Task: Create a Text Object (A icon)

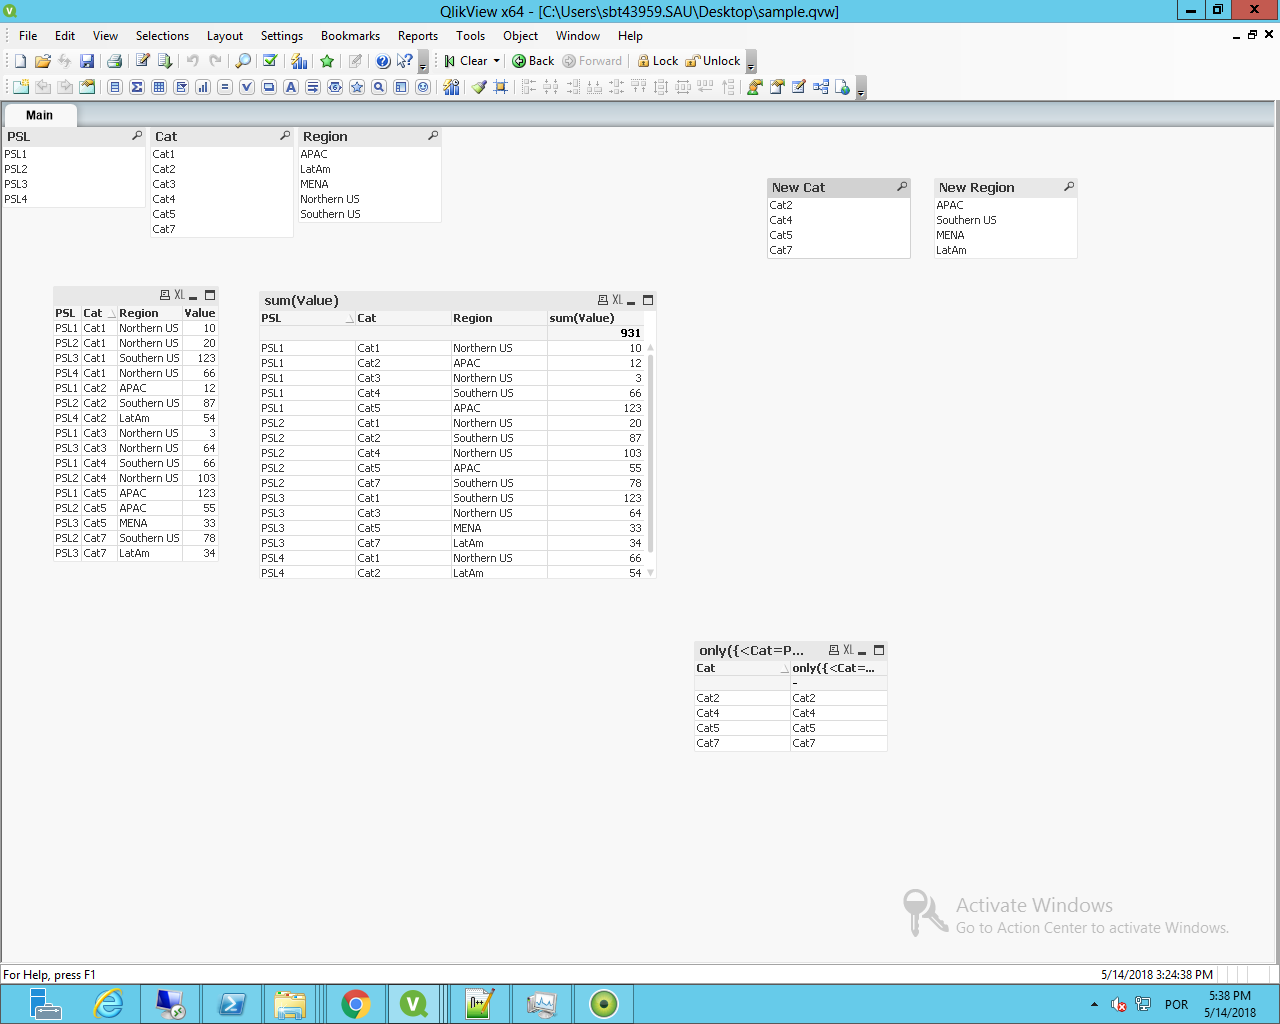Action: coord(291,87)
